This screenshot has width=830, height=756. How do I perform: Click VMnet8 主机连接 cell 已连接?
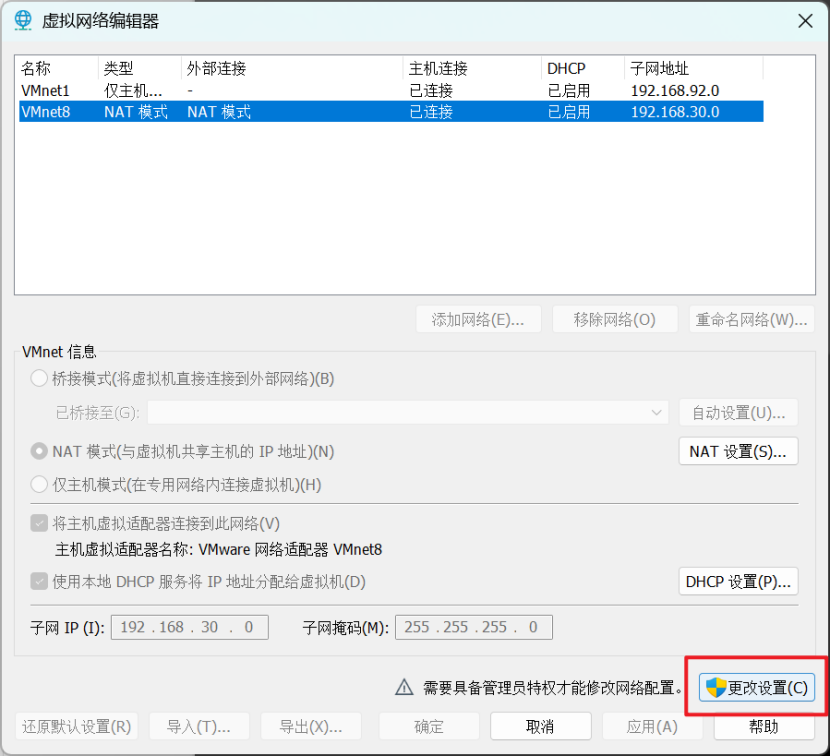431,112
